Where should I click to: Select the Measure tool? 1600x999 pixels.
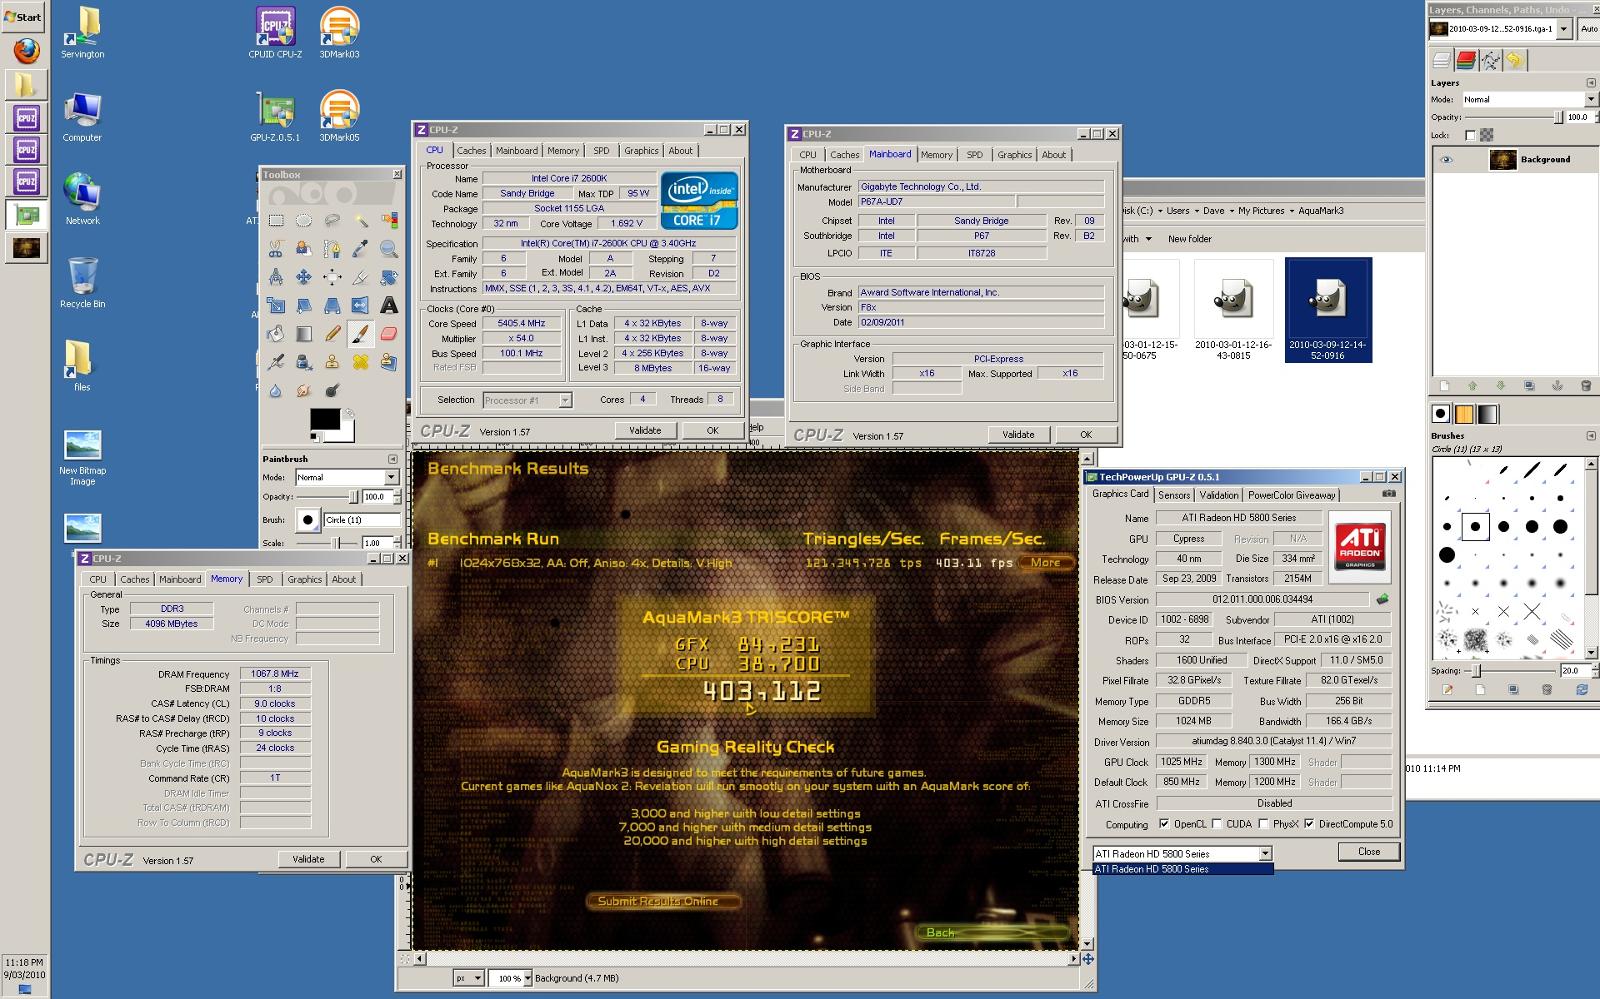[275, 277]
